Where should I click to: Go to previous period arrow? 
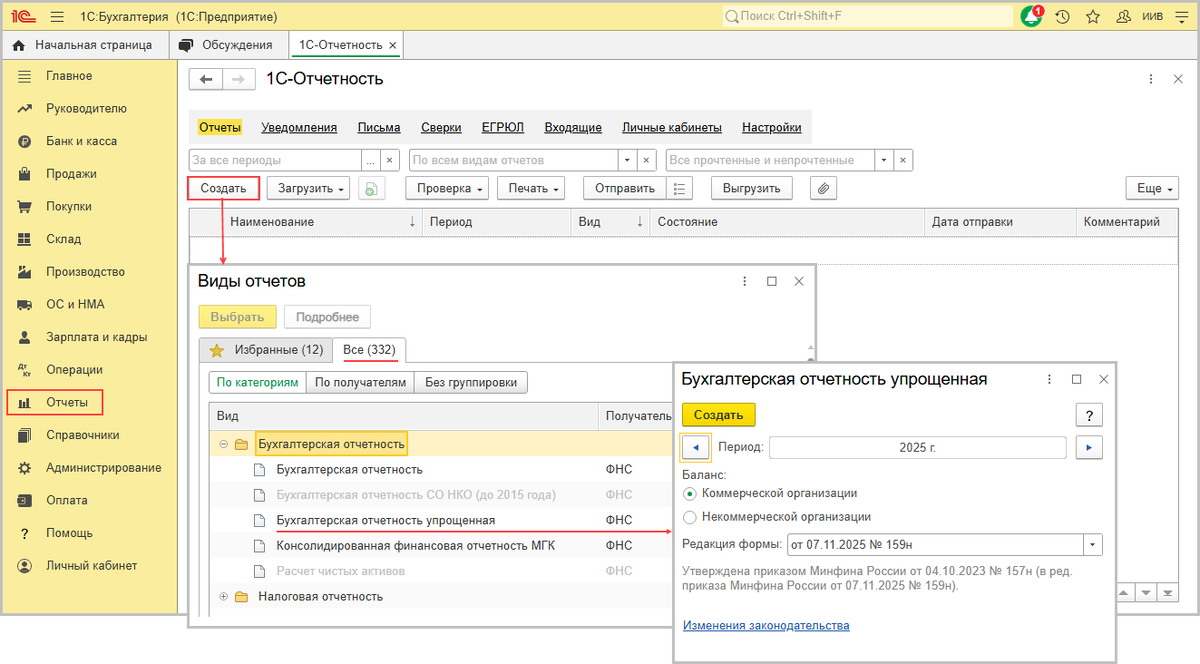click(695, 447)
